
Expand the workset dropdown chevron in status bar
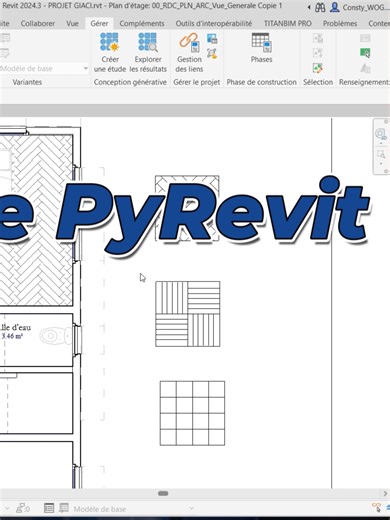tap(7, 509)
